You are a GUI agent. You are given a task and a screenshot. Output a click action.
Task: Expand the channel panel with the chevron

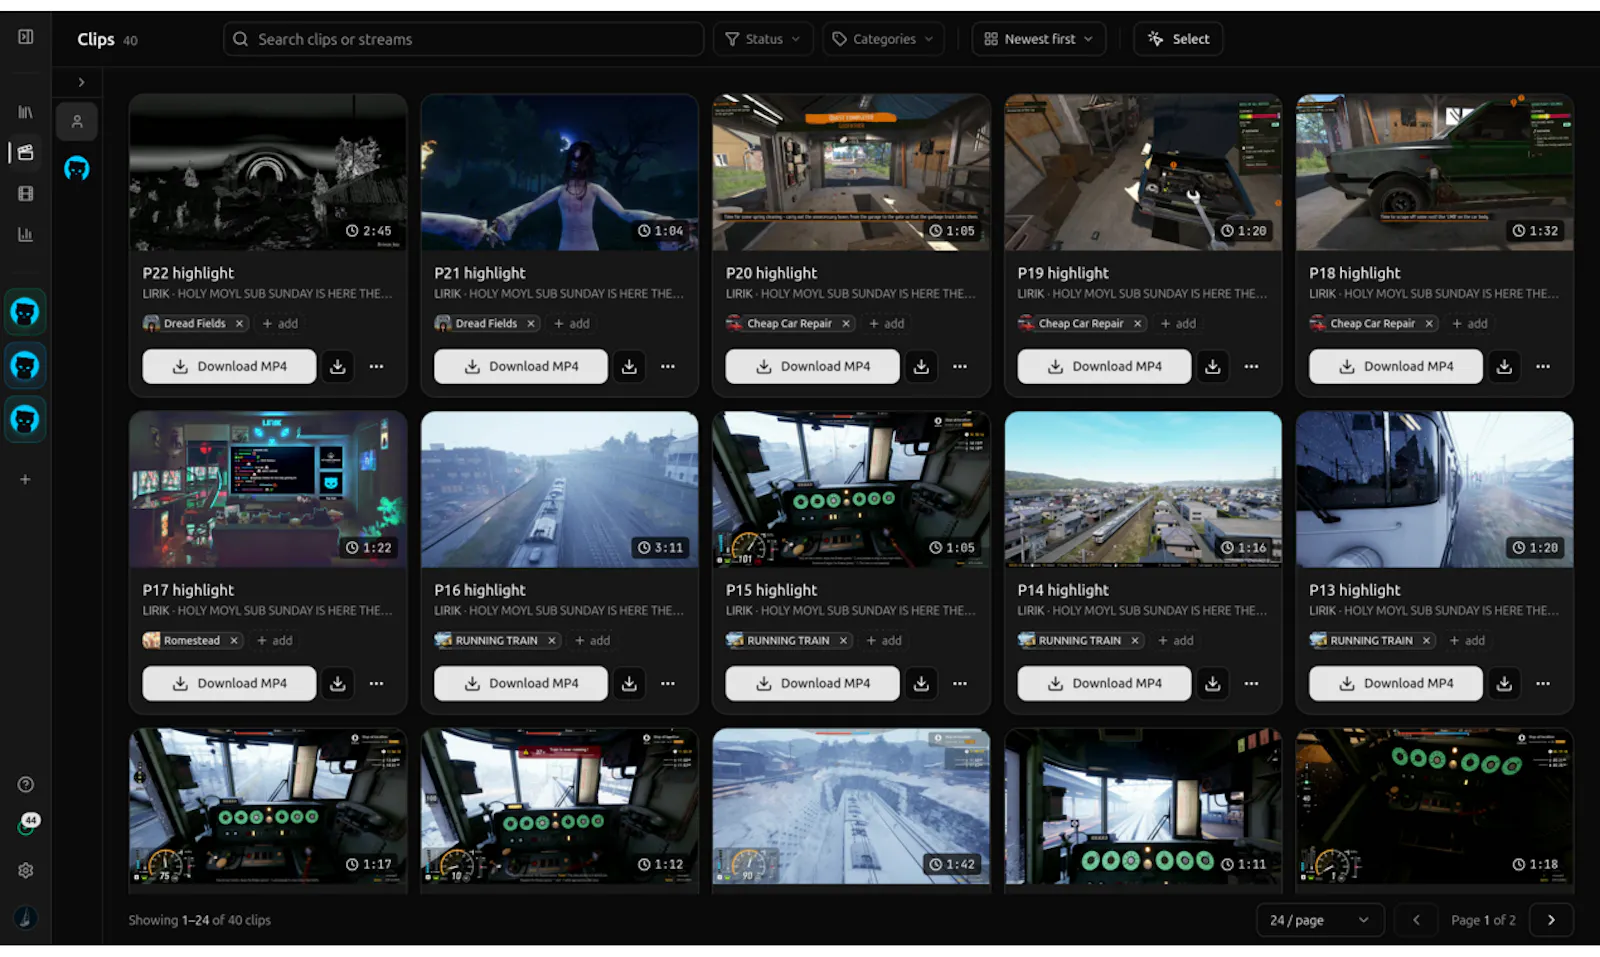[81, 82]
